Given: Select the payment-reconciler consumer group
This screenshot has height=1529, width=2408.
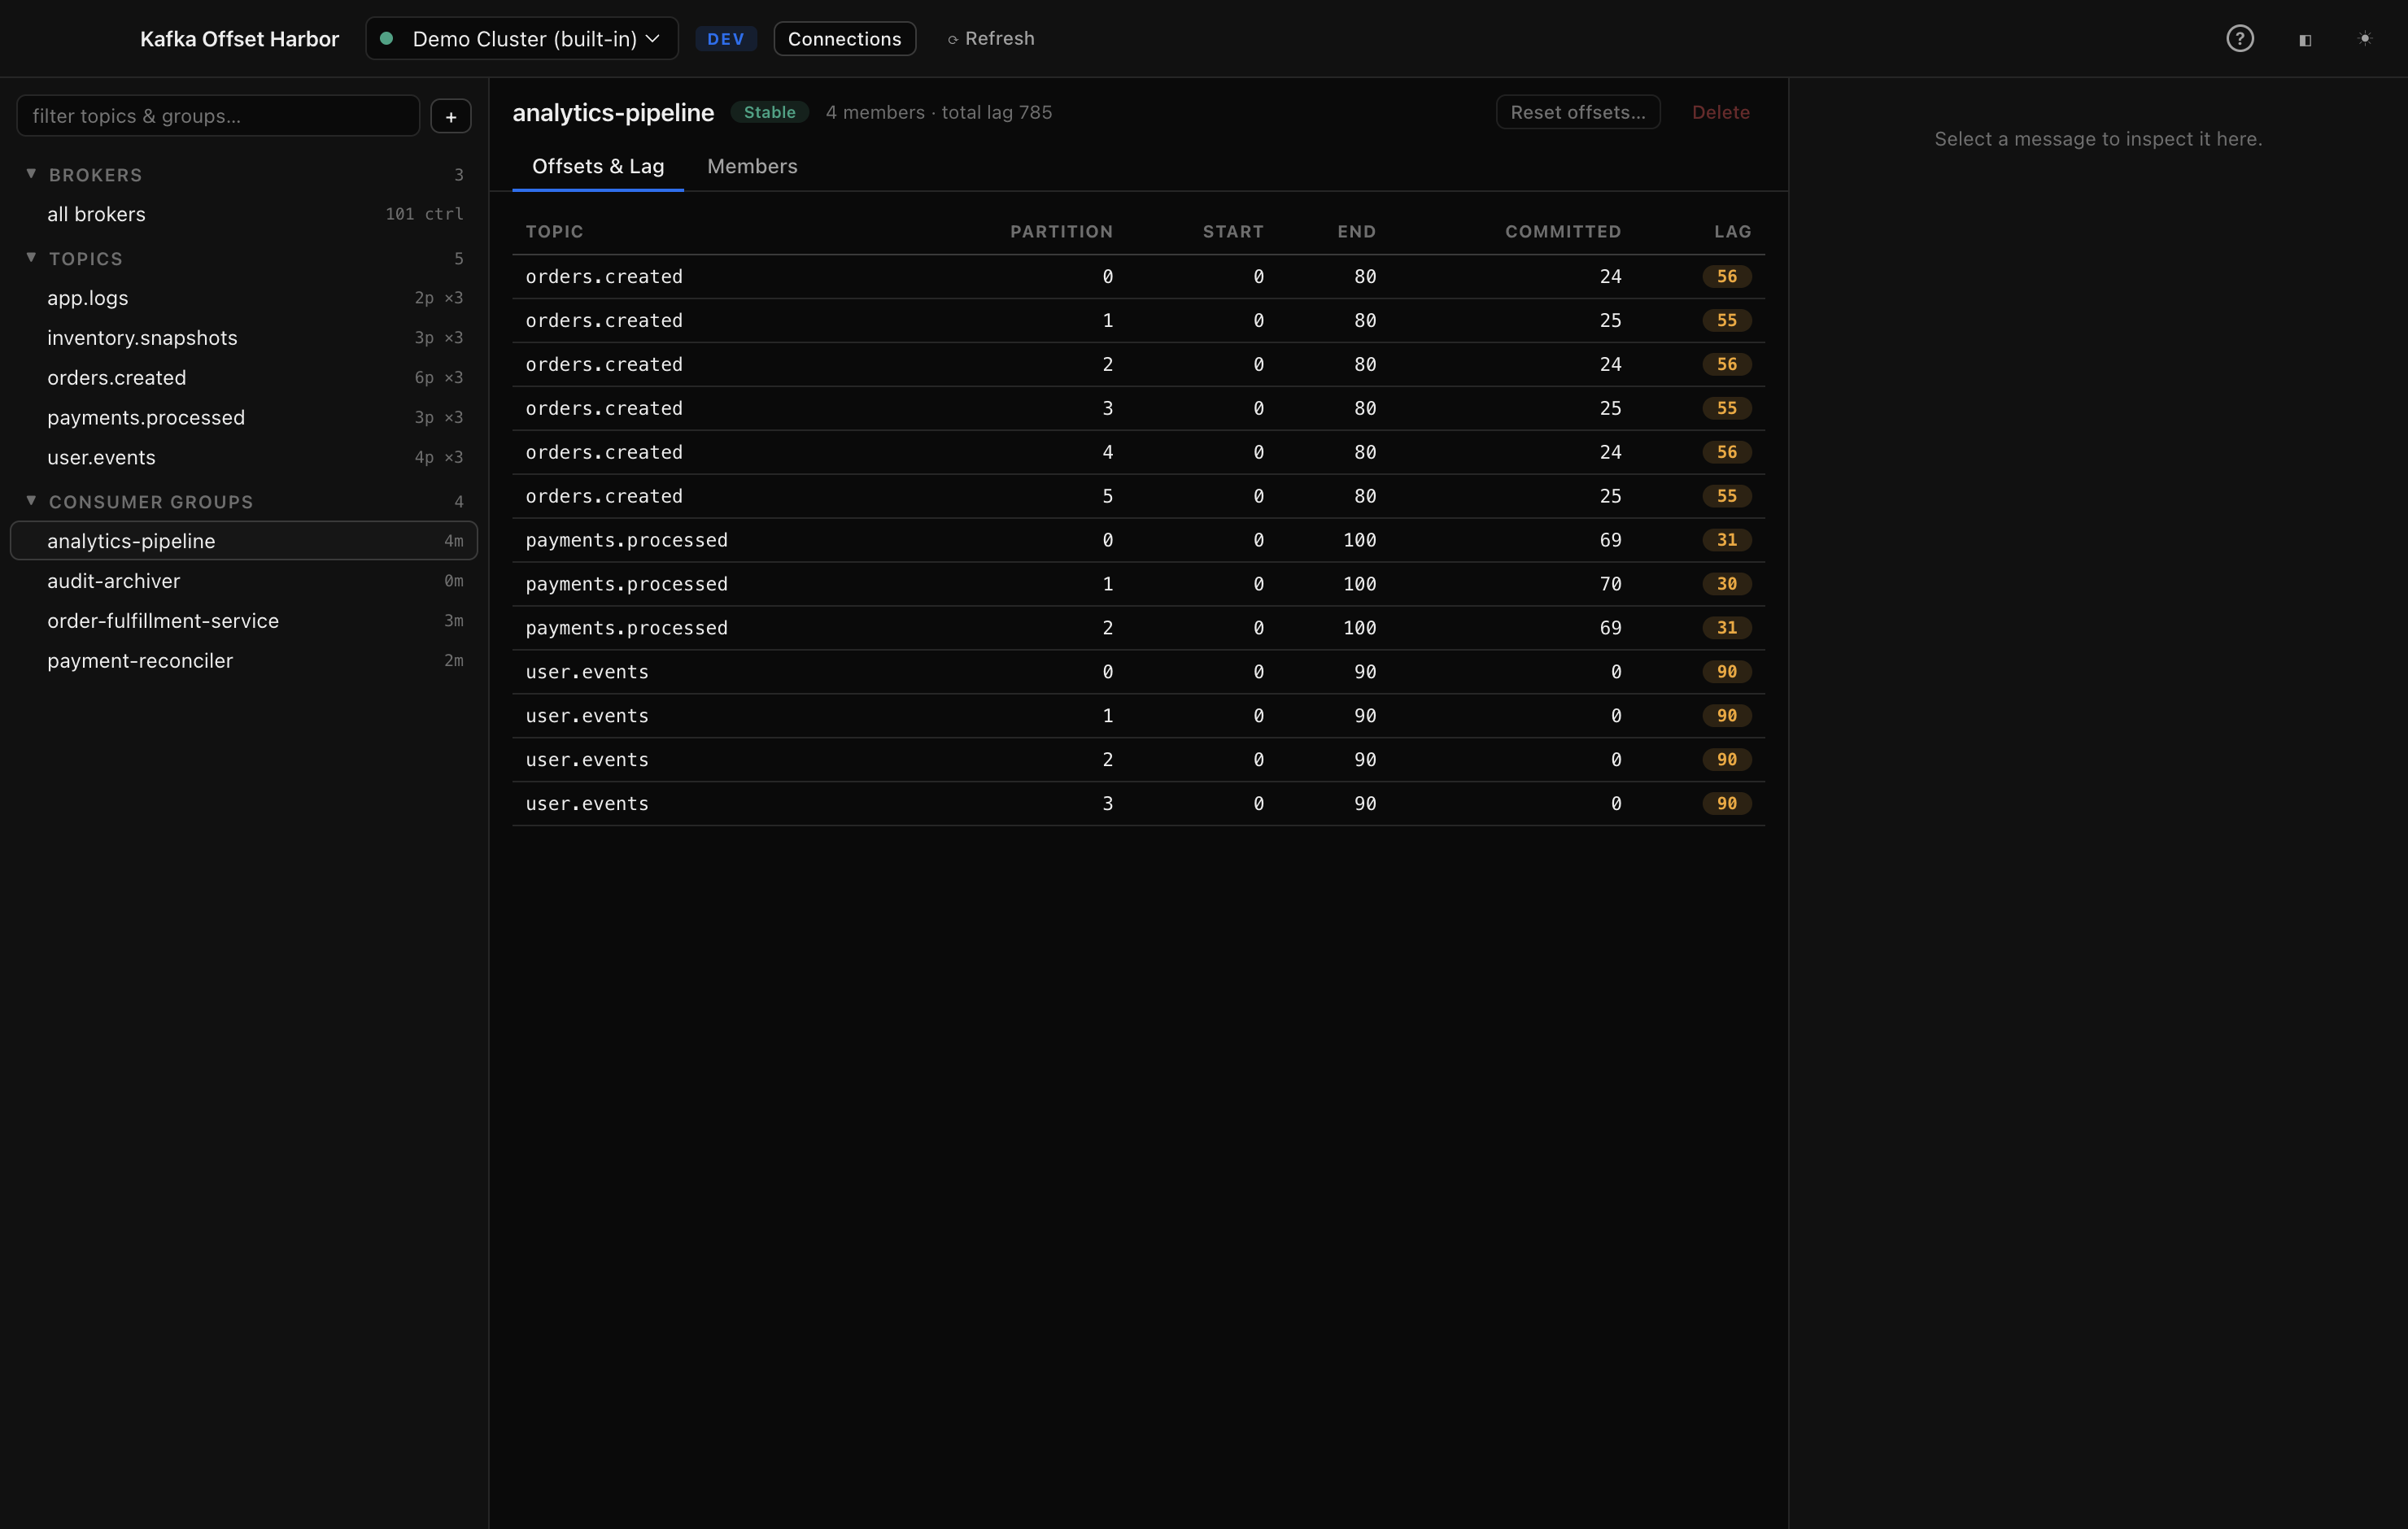Looking at the screenshot, I should [x=244, y=661].
